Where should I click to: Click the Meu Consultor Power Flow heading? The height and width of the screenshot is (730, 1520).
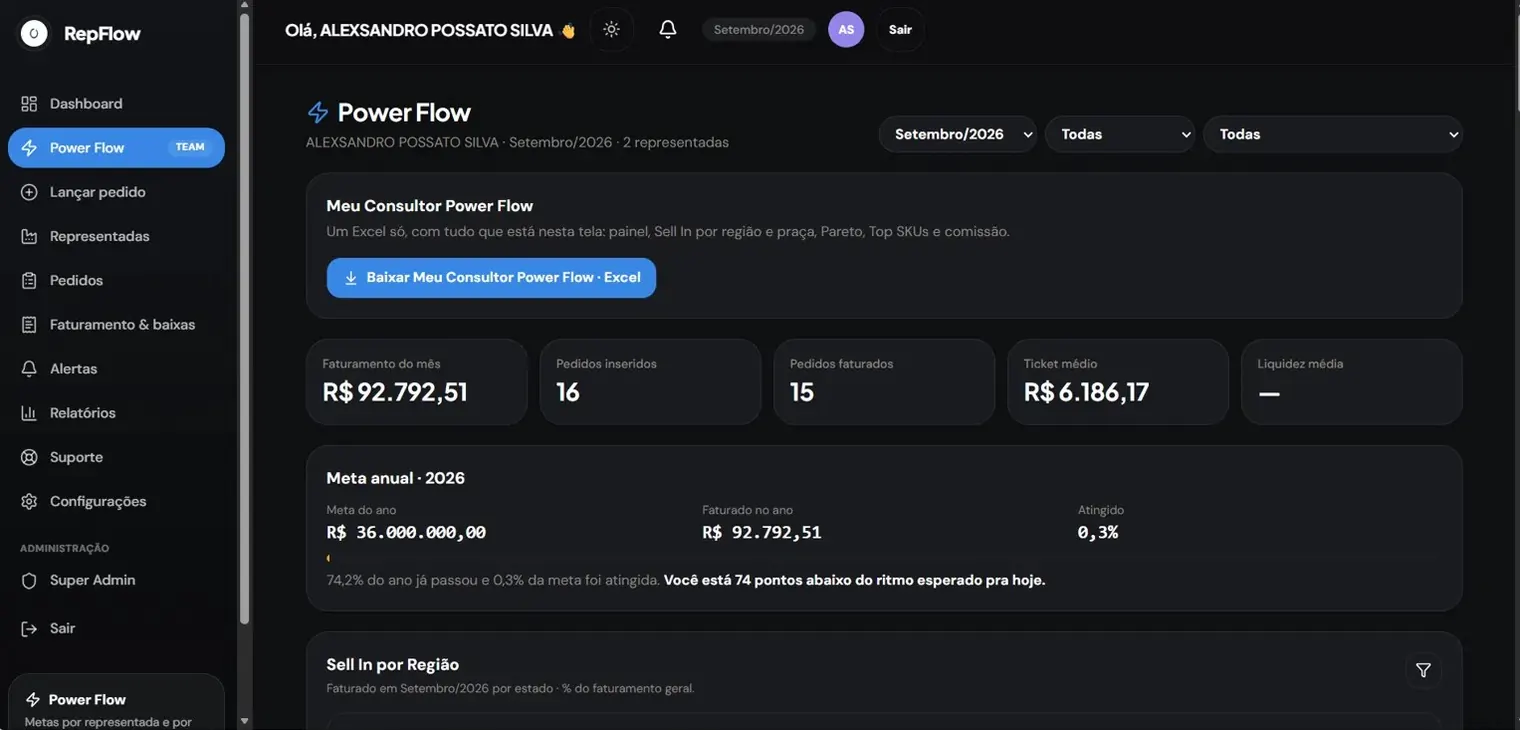pyautogui.click(x=430, y=206)
